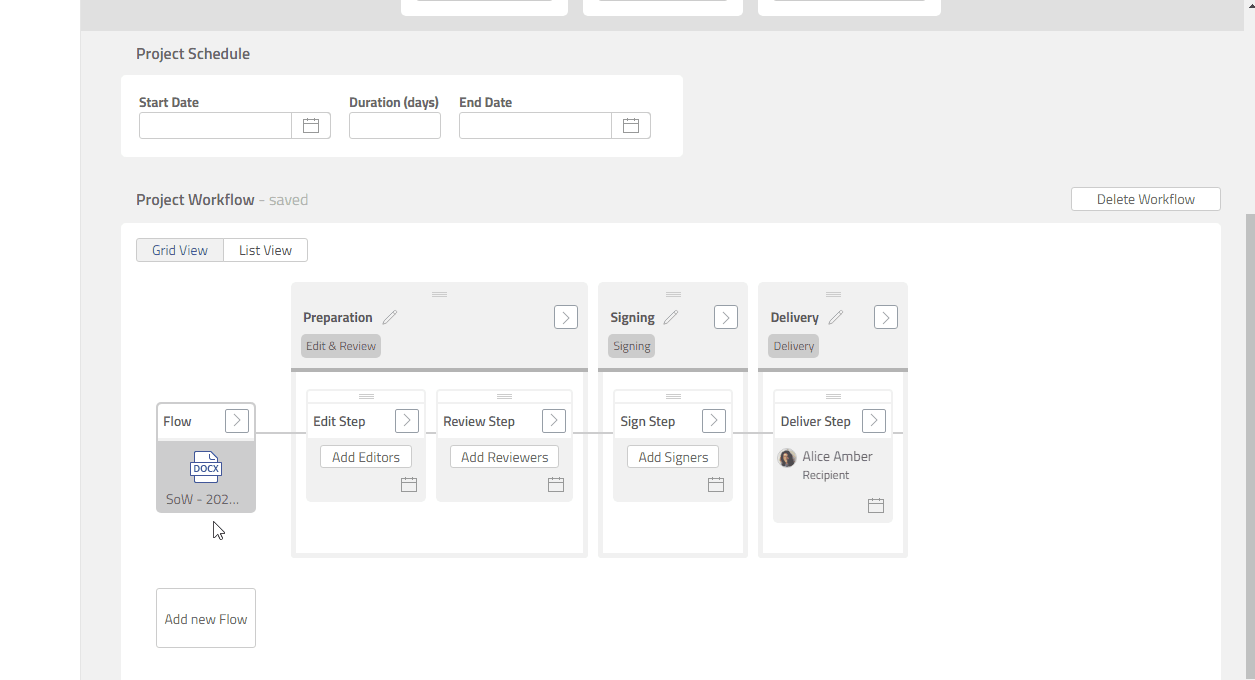The width and height of the screenshot is (1255, 680).
Task: Open the calendar icon on Sign Step
Action: 716,484
